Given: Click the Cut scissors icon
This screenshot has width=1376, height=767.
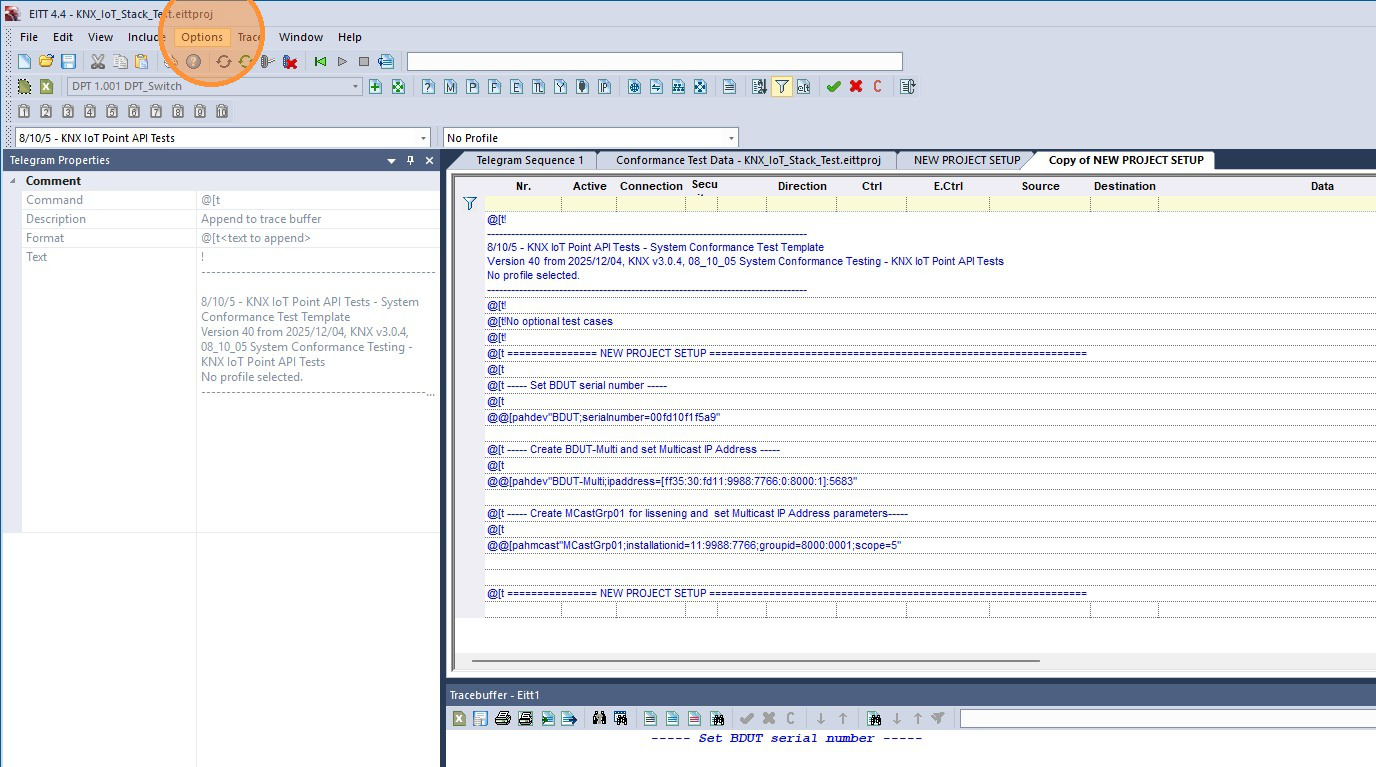Looking at the screenshot, I should pyautogui.click(x=98, y=62).
